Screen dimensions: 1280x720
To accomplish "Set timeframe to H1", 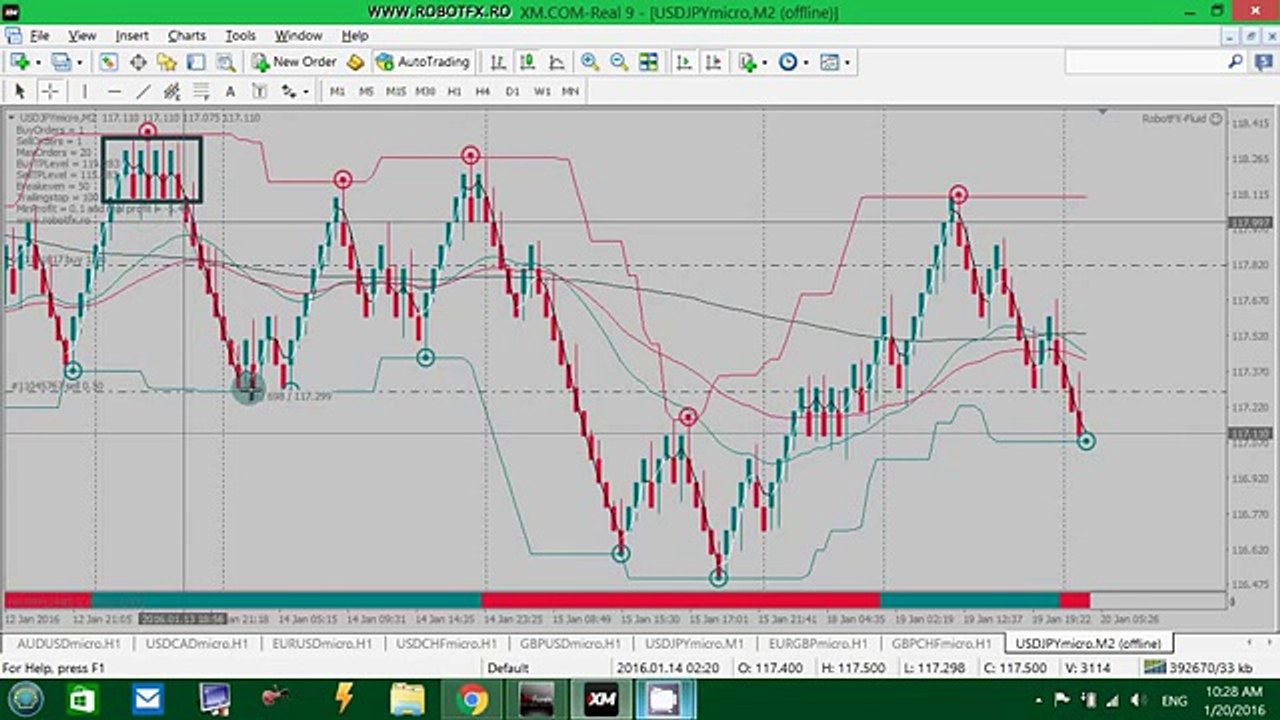I will tap(454, 91).
